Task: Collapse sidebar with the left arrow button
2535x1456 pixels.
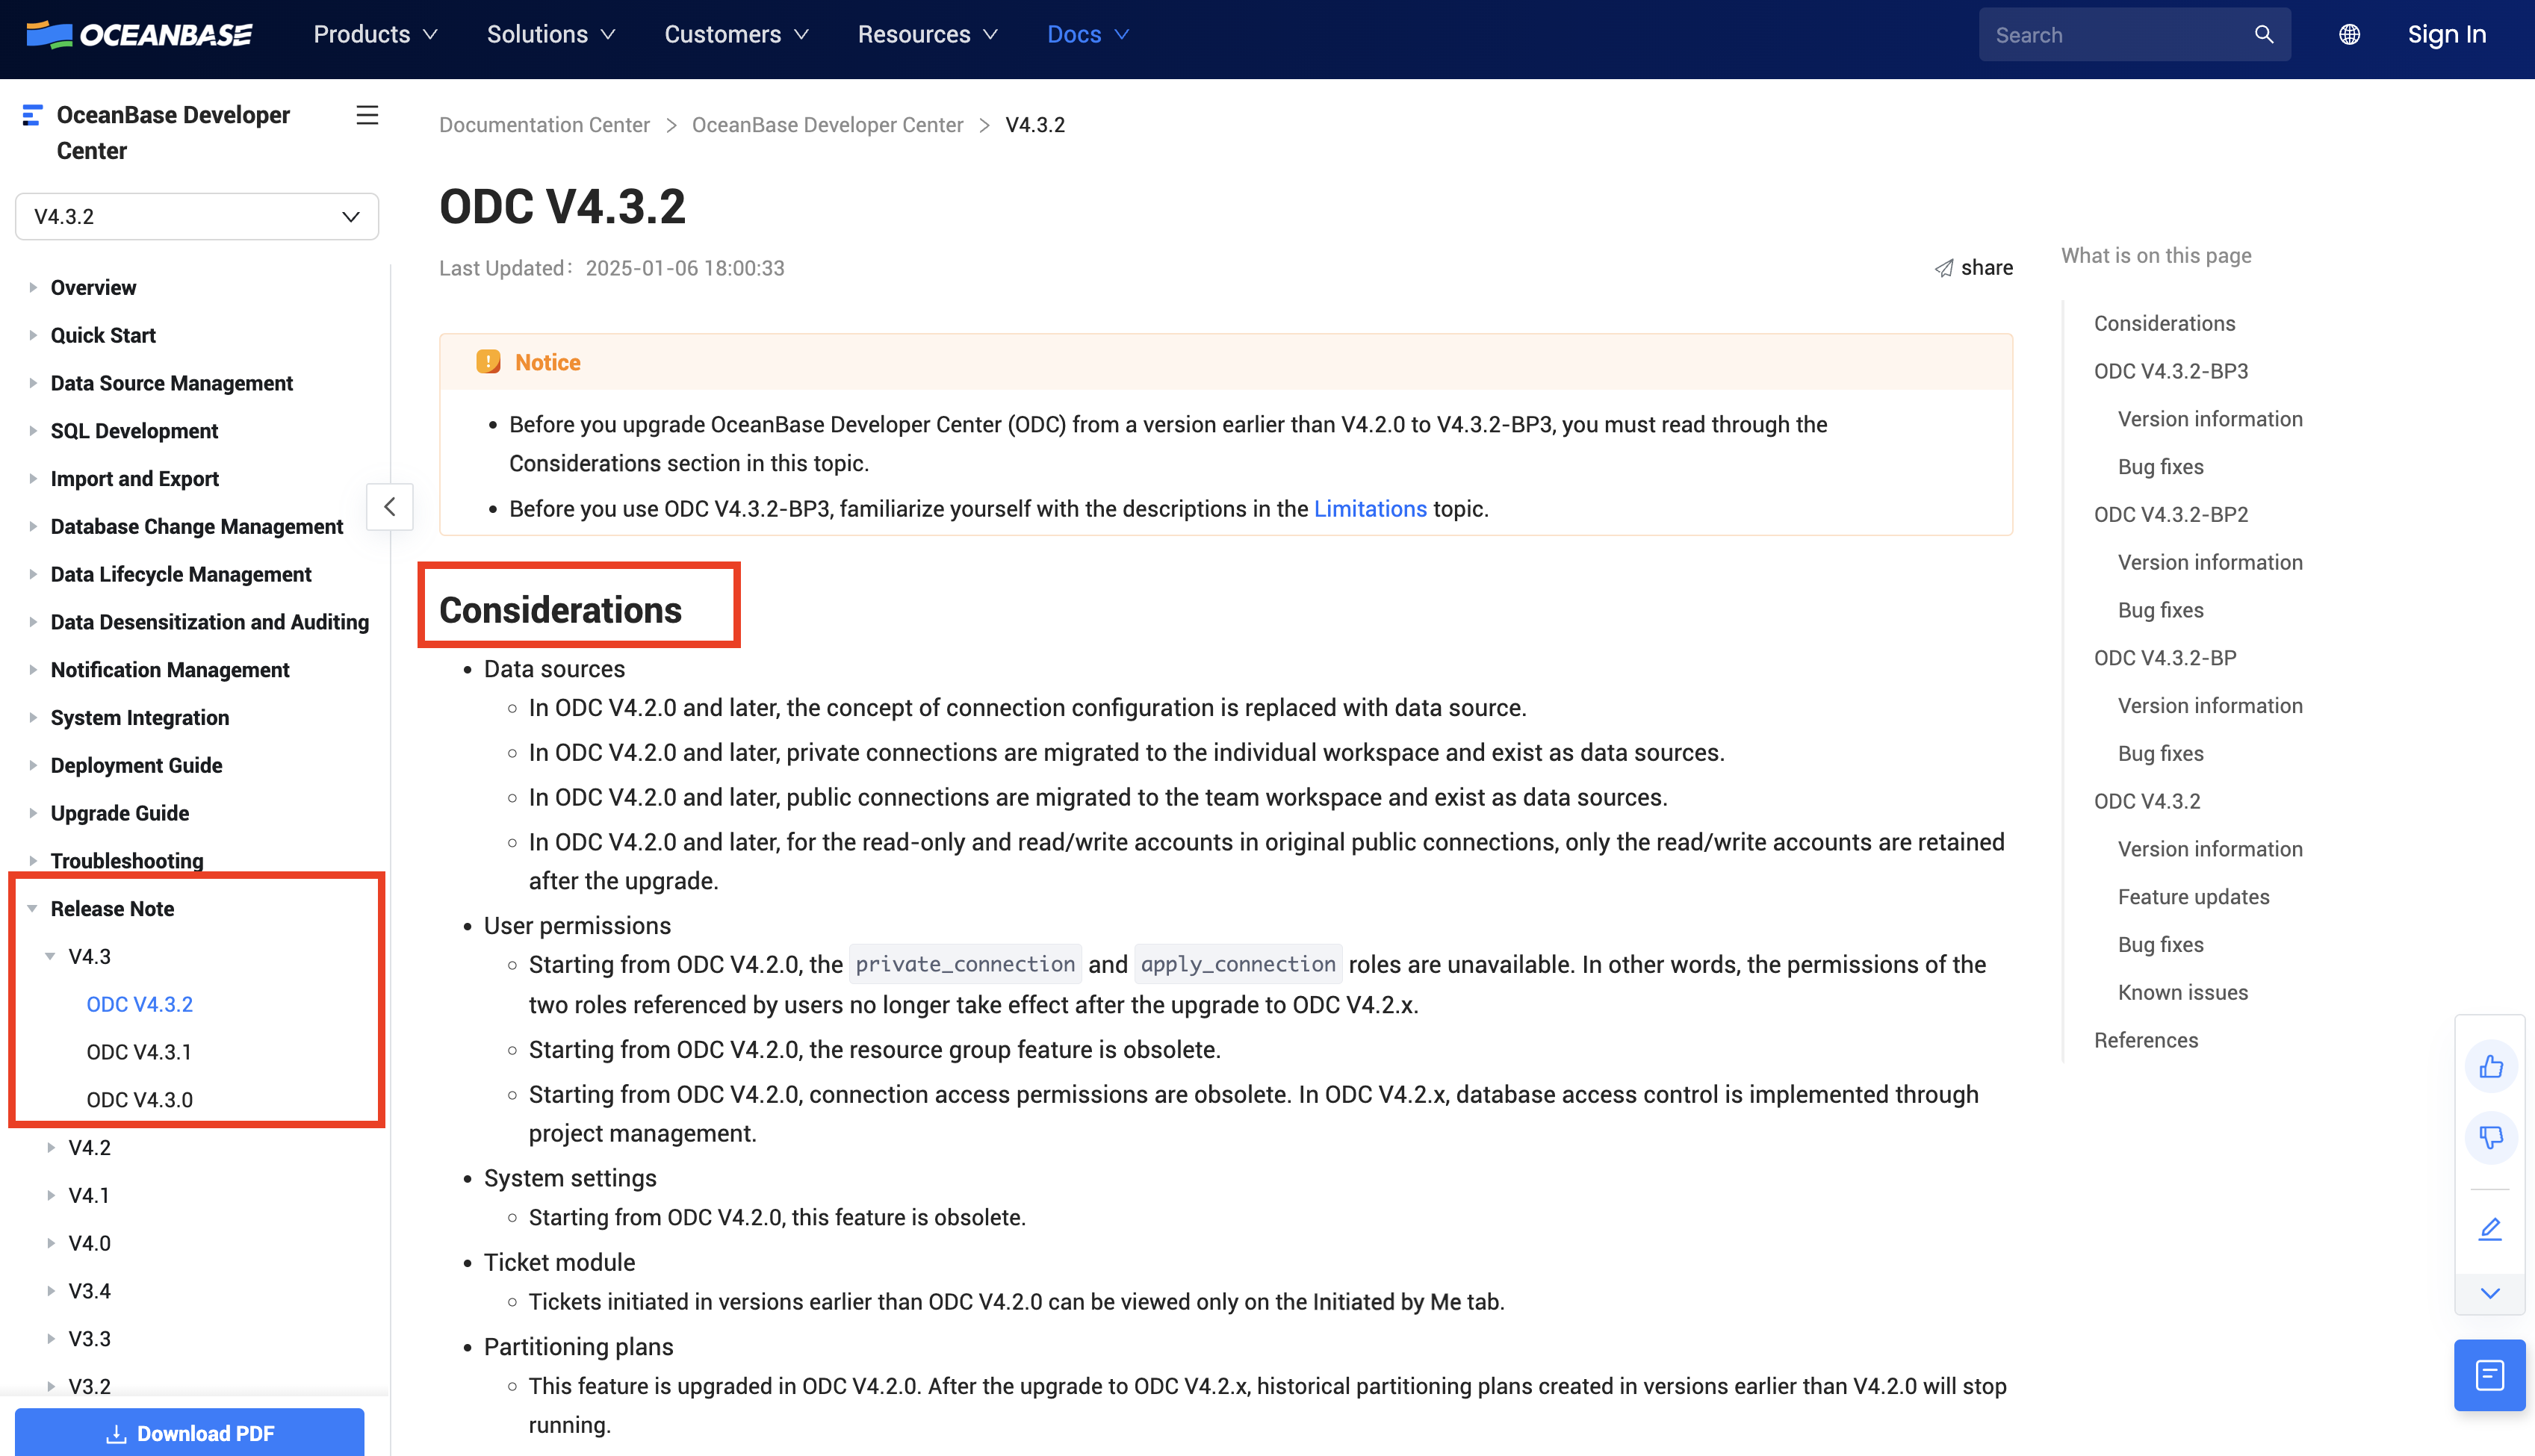Action: click(390, 507)
